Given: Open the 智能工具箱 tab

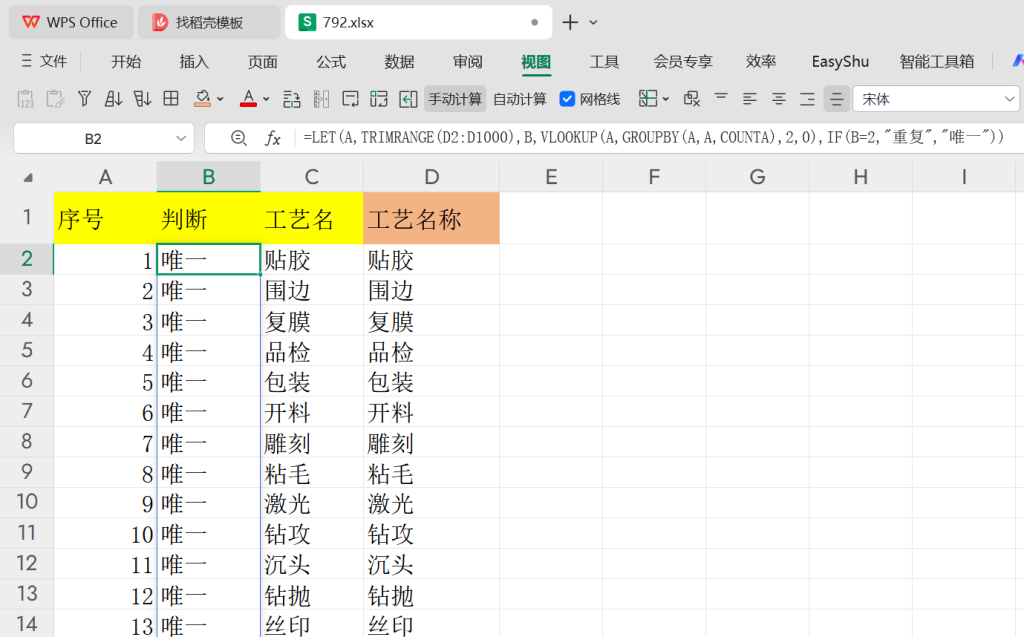Looking at the screenshot, I should 936,61.
